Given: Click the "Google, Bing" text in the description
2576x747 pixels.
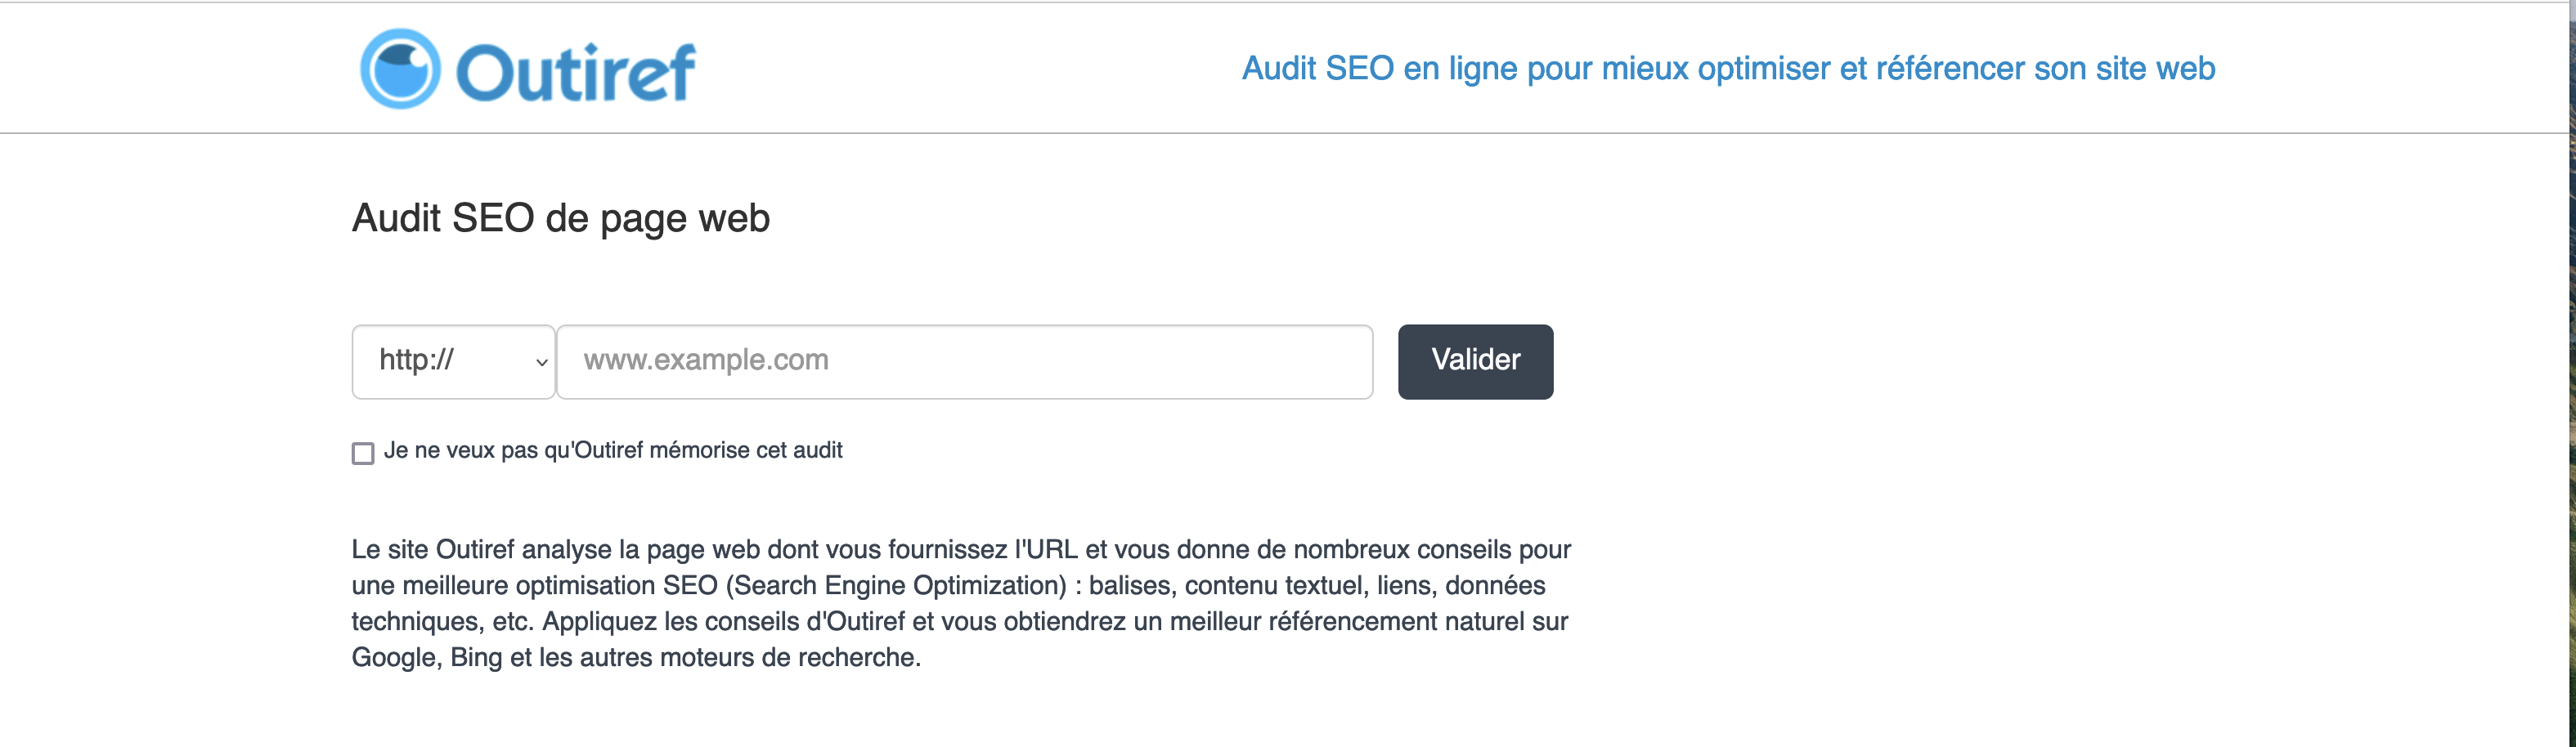Looking at the screenshot, I should coord(427,657).
